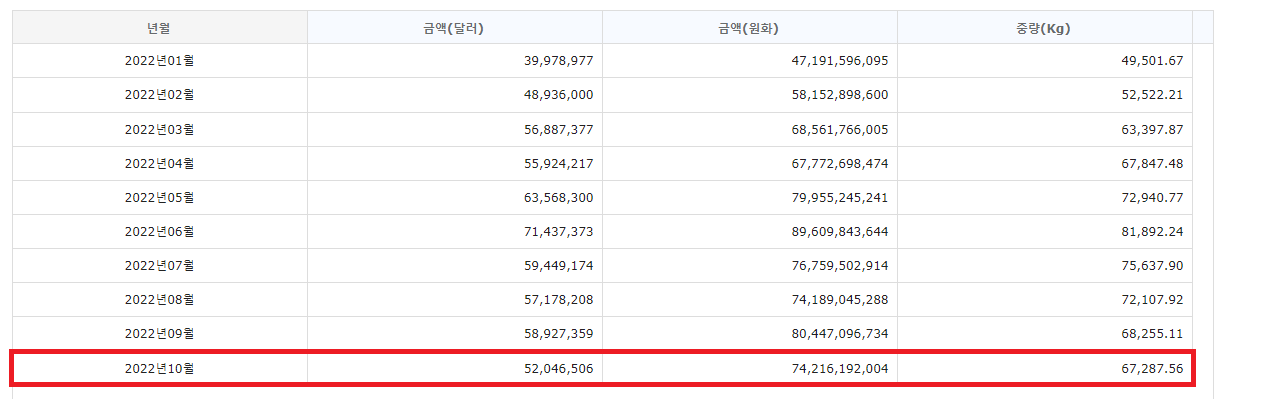The height and width of the screenshot is (399, 1261).
Task: Click dollar amount 48,936,000
Action: [x=558, y=95]
